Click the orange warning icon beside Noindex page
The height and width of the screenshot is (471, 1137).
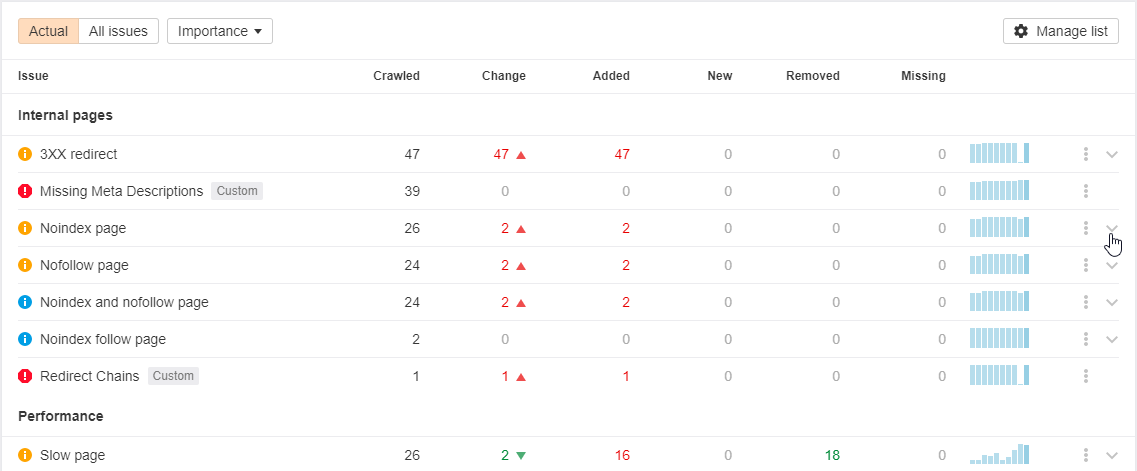[x=25, y=228]
